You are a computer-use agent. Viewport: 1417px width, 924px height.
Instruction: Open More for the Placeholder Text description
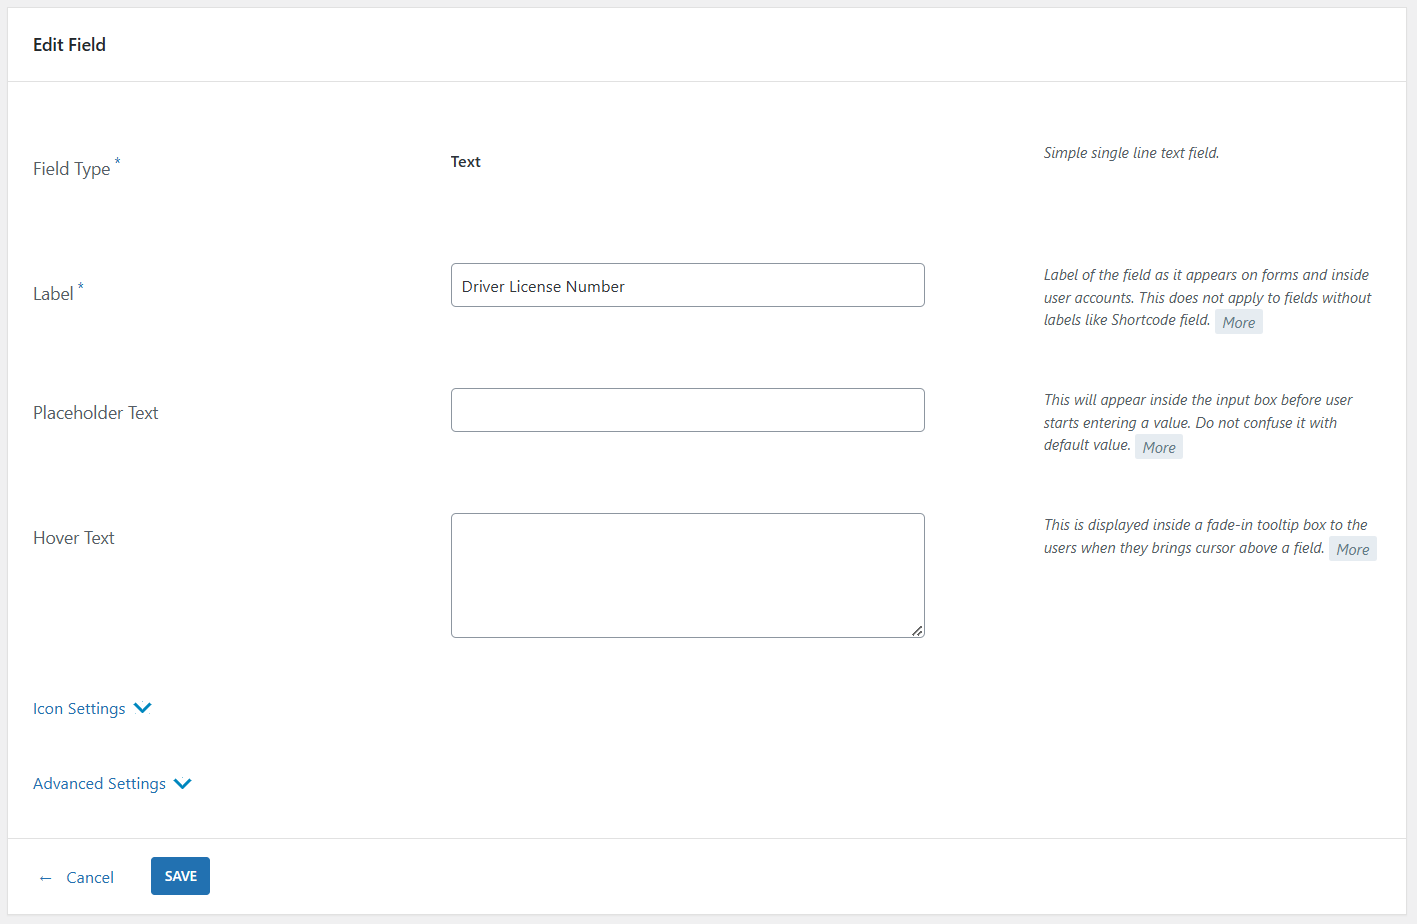coord(1158,447)
